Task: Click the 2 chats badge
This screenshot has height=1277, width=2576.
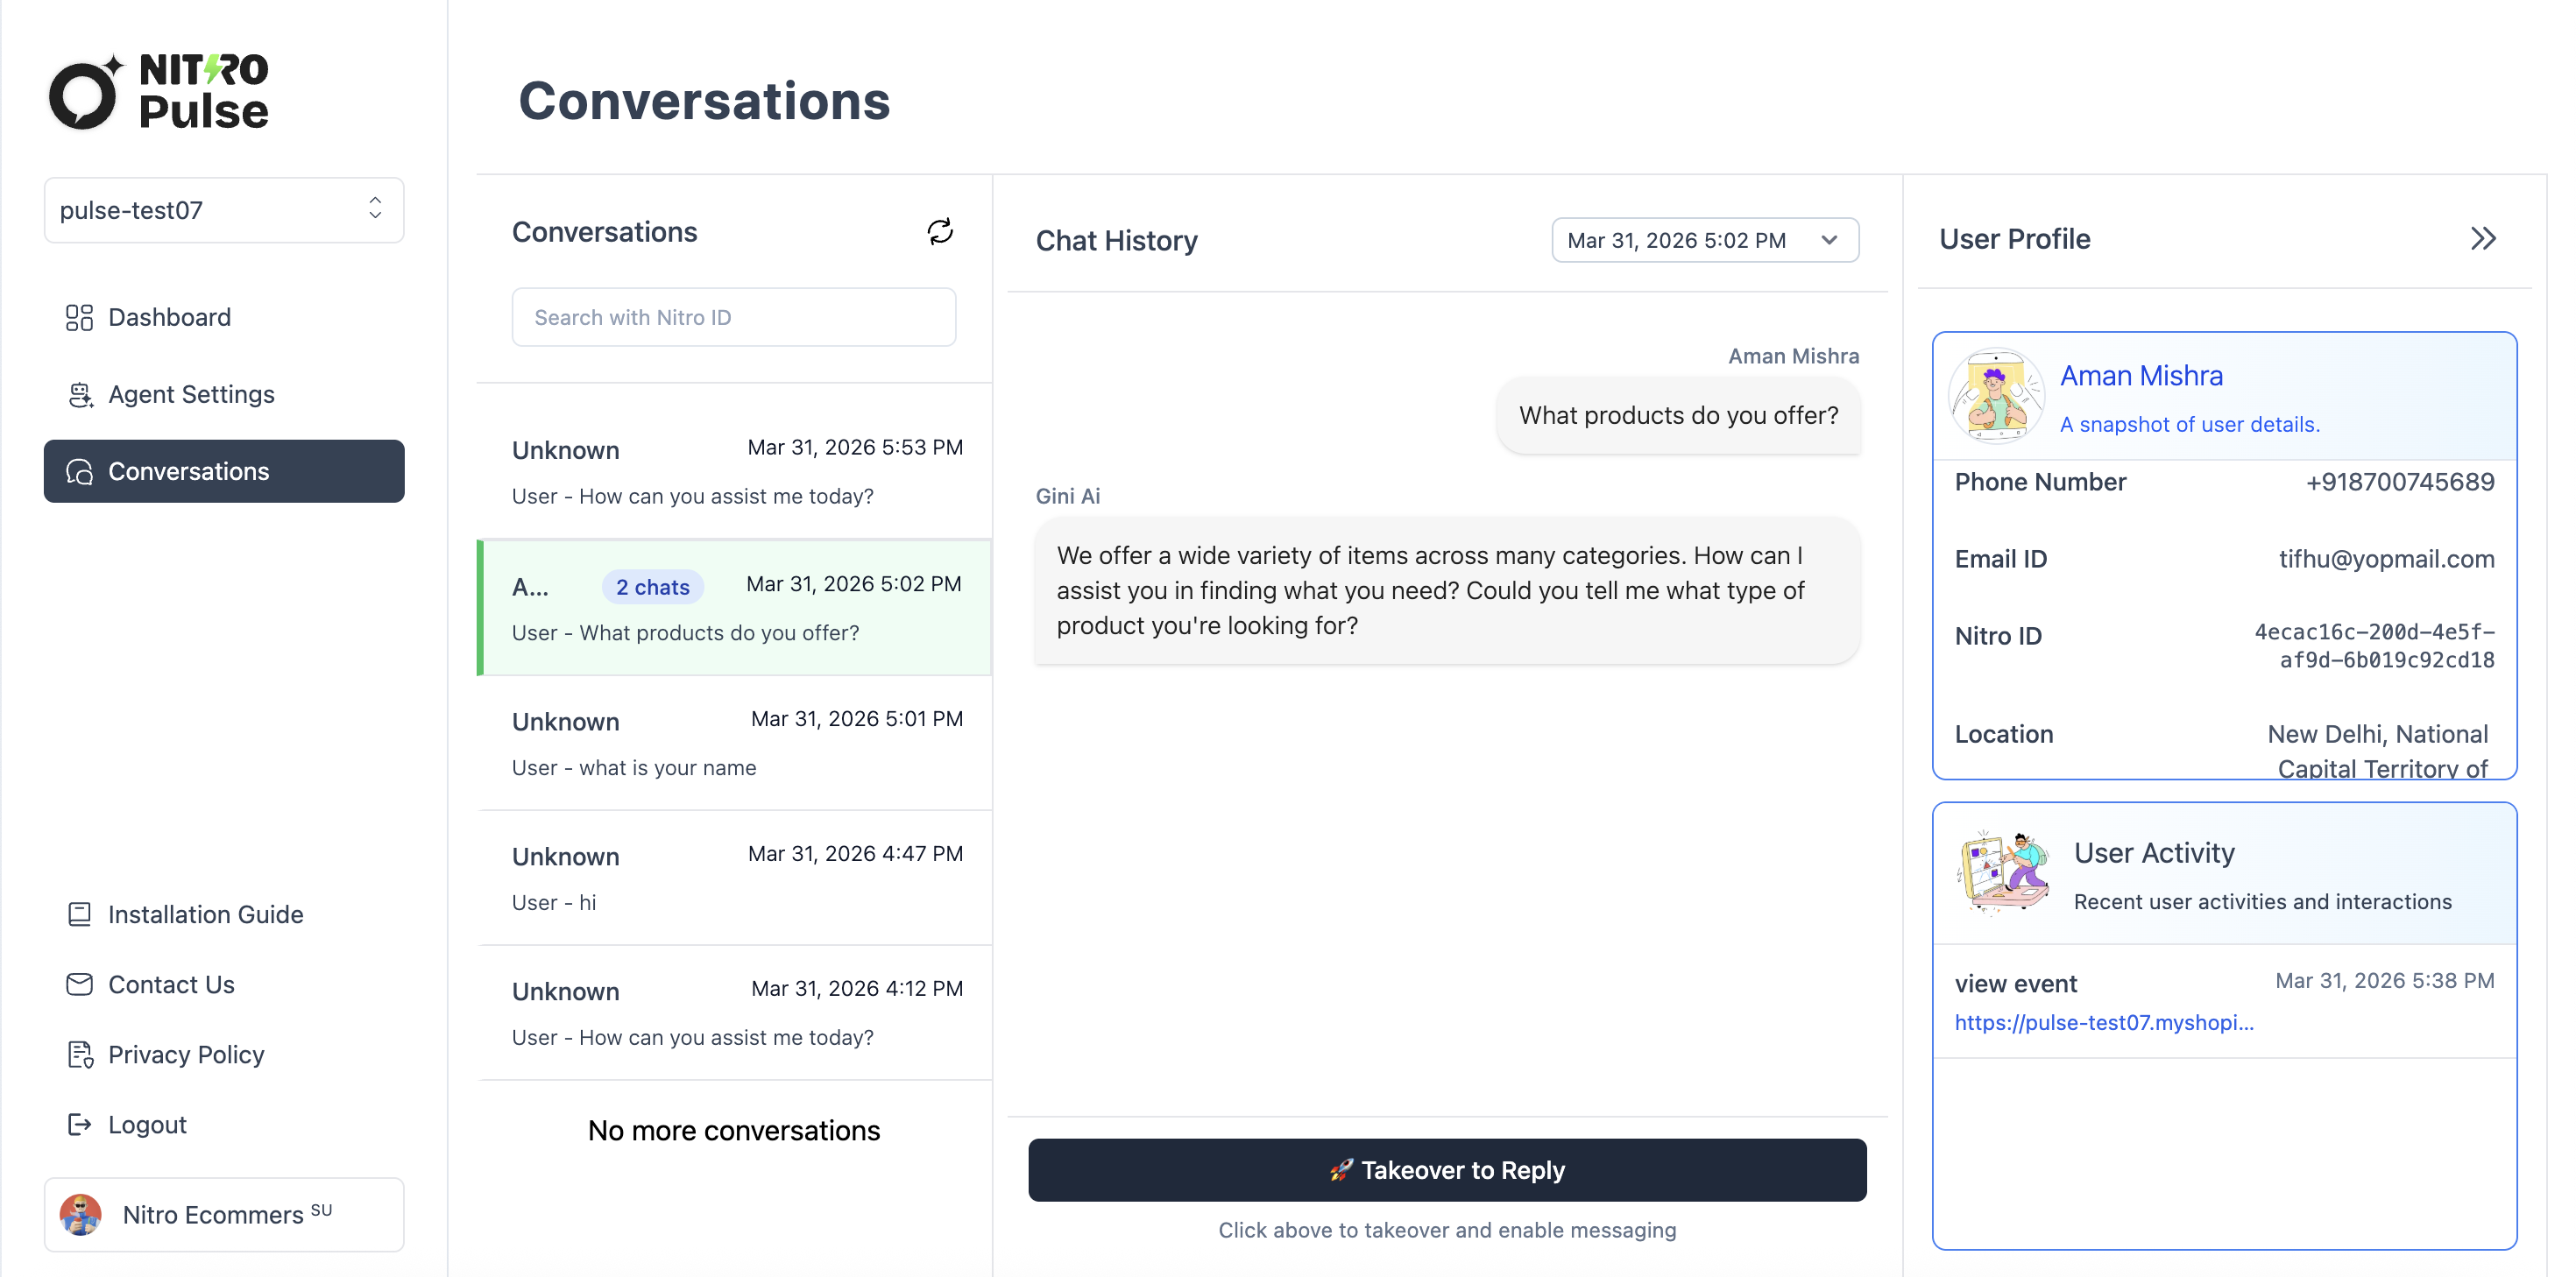Action: pyautogui.click(x=652, y=587)
